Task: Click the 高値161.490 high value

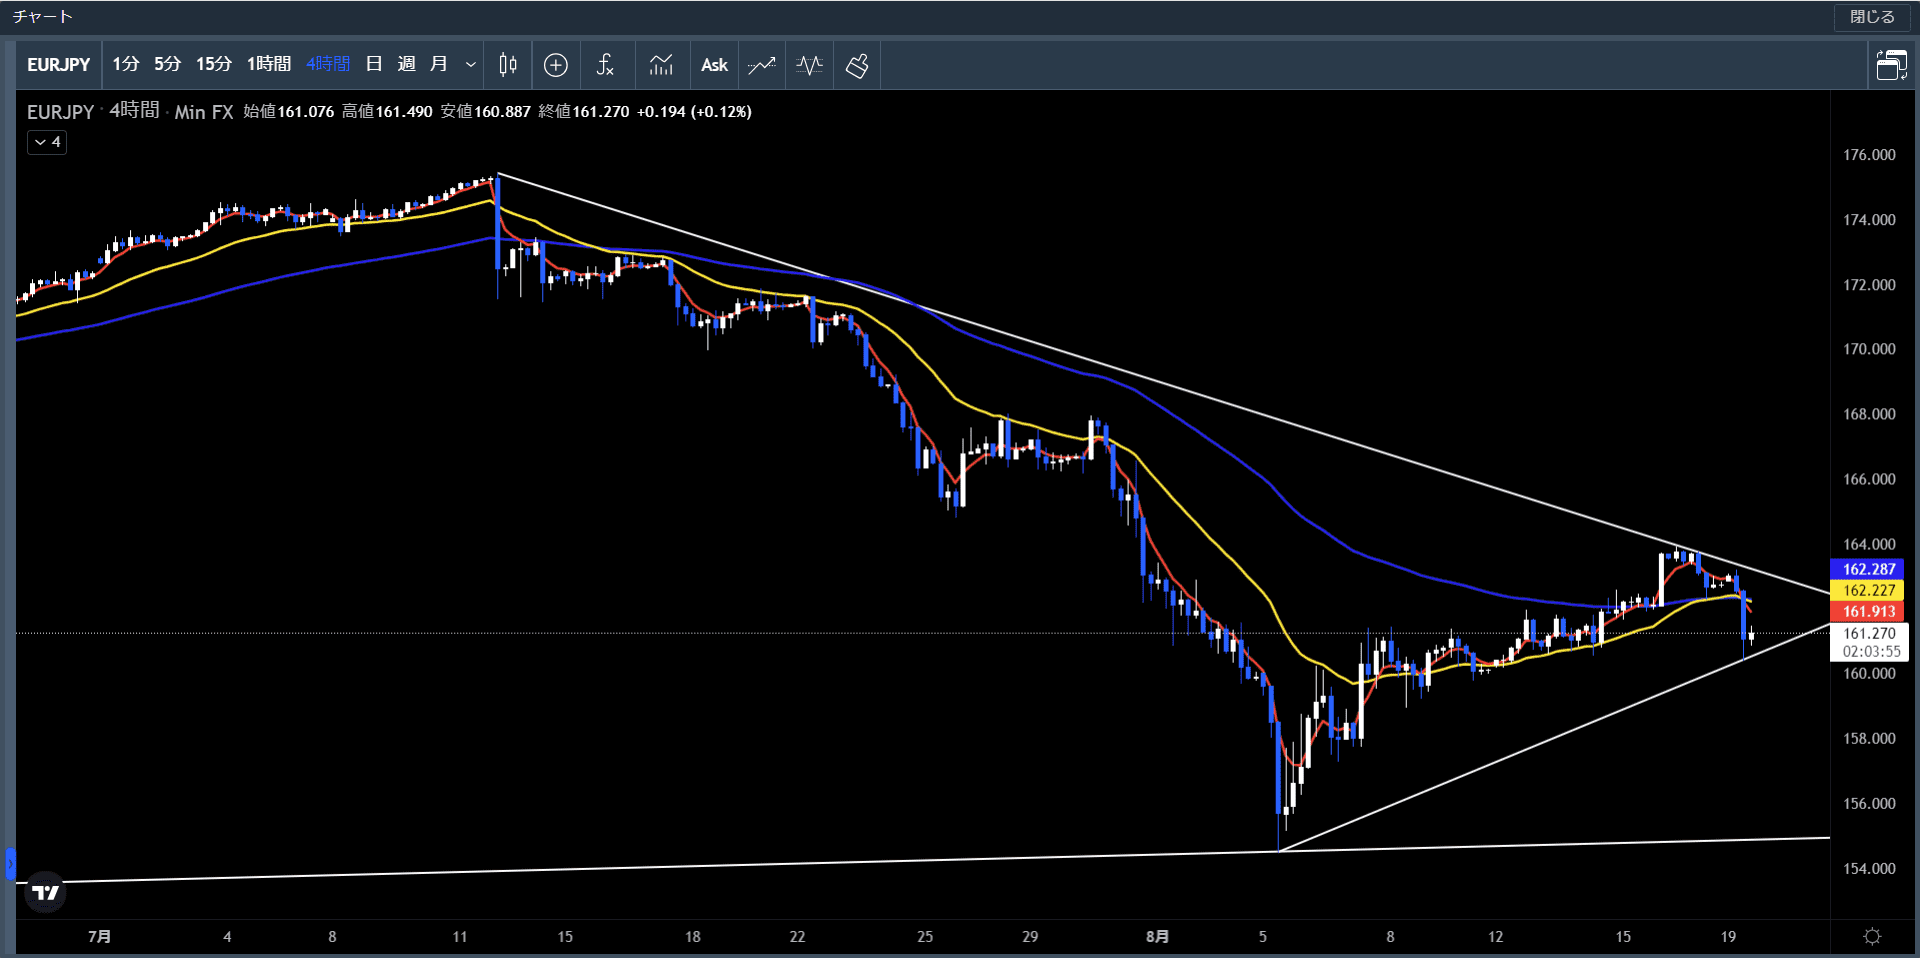Action: (x=387, y=111)
